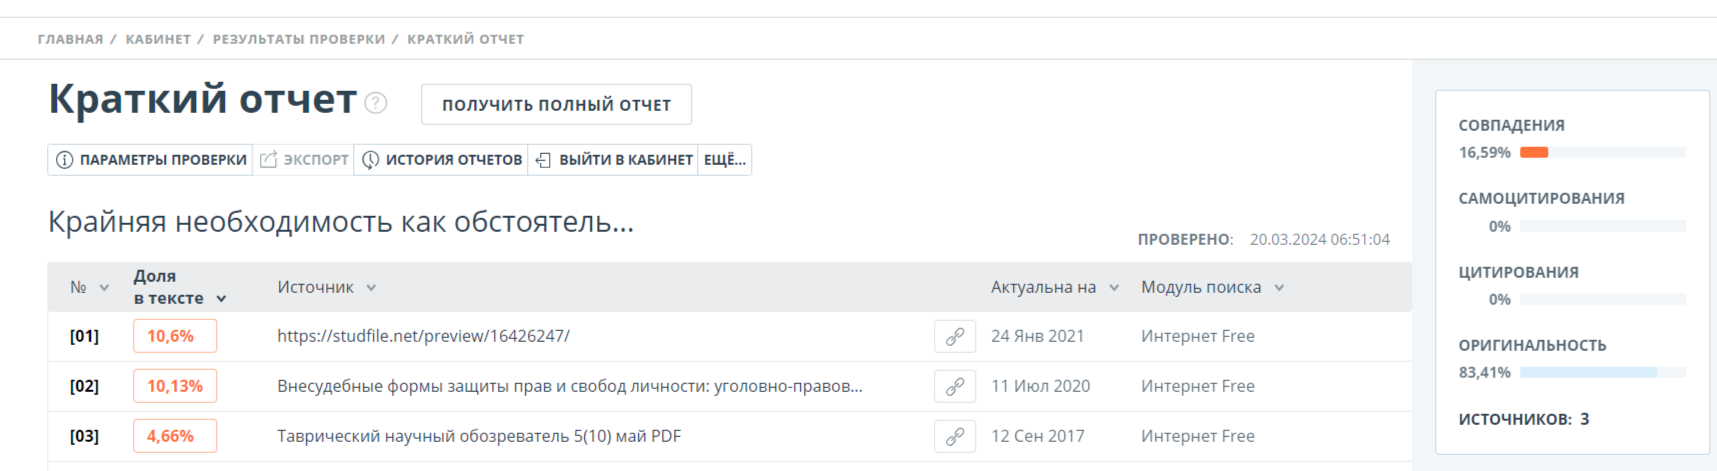The width and height of the screenshot is (1717, 471).
Task: Click Выйти в кабинет
Action: point(614,160)
